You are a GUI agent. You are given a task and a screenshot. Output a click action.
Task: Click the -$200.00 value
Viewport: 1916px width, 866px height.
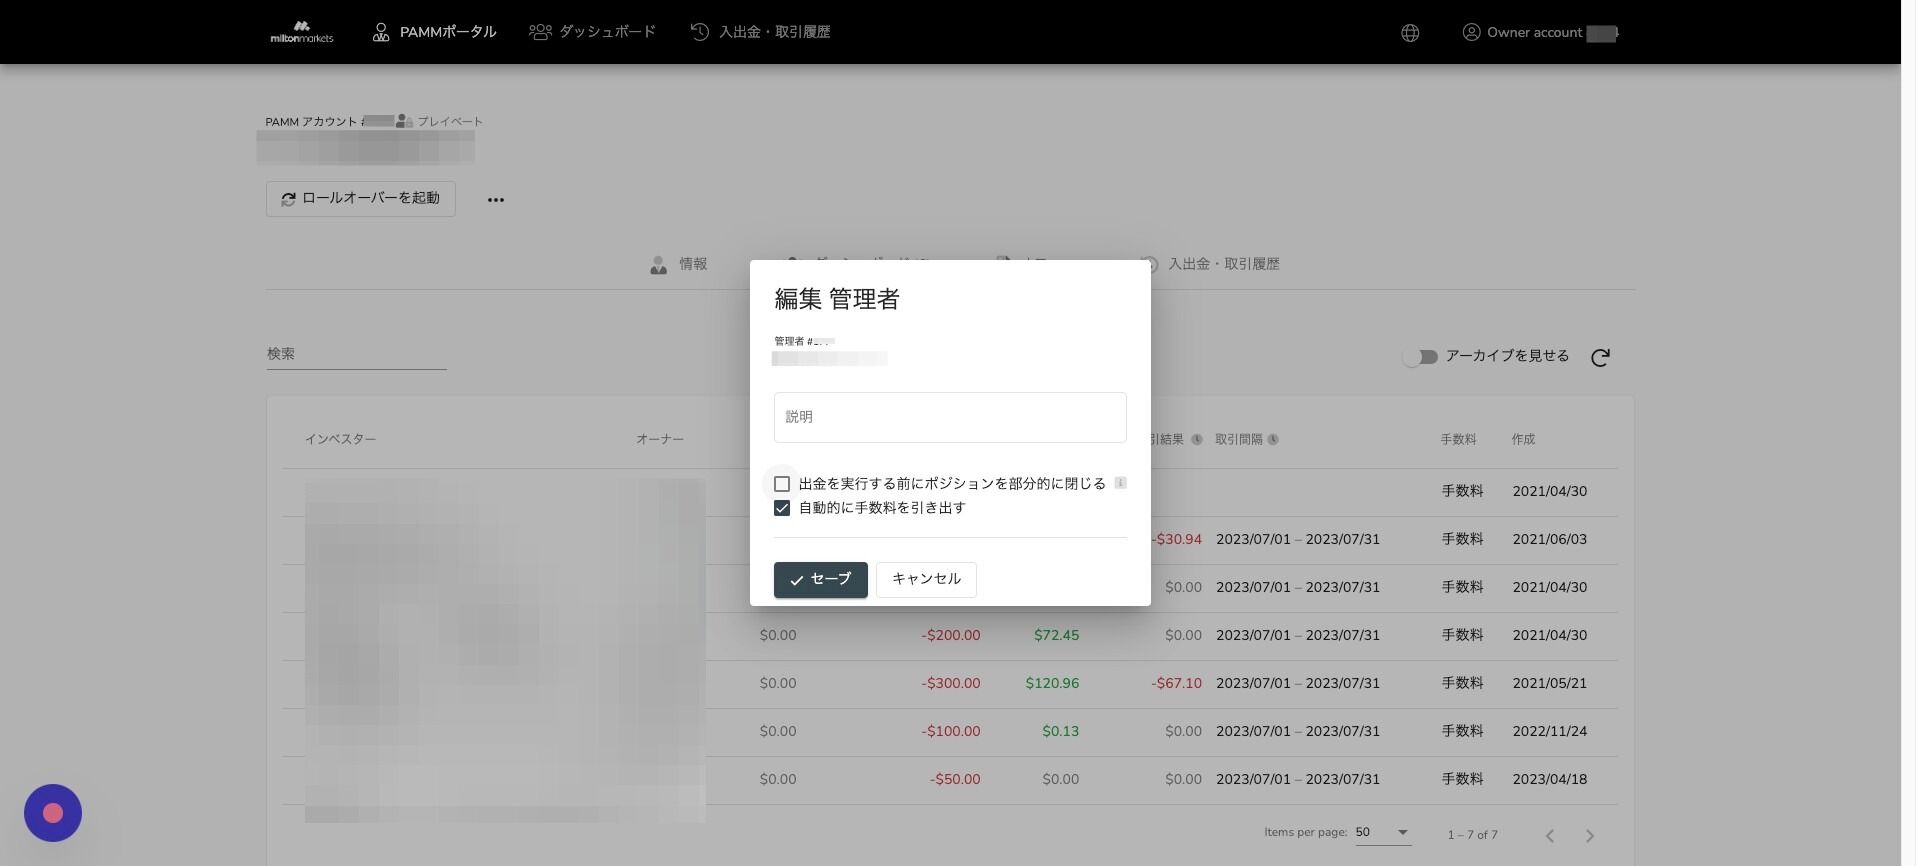tap(951, 635)
